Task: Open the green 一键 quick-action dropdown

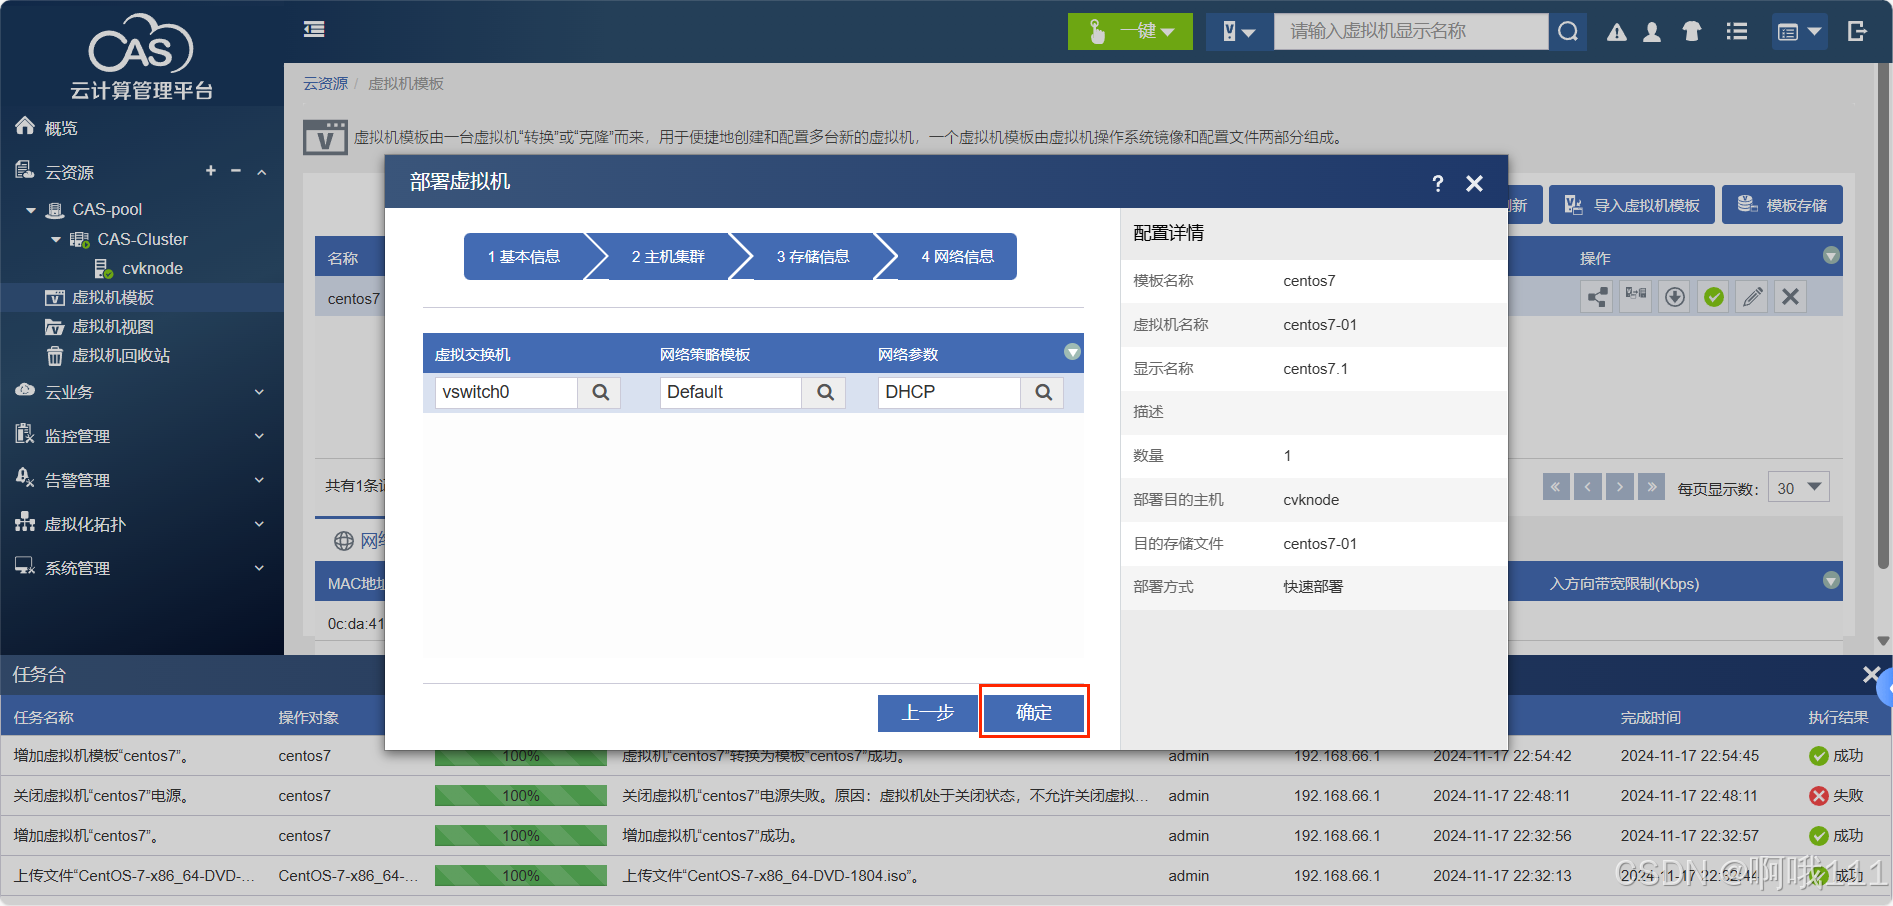Action: point(1130,31)
